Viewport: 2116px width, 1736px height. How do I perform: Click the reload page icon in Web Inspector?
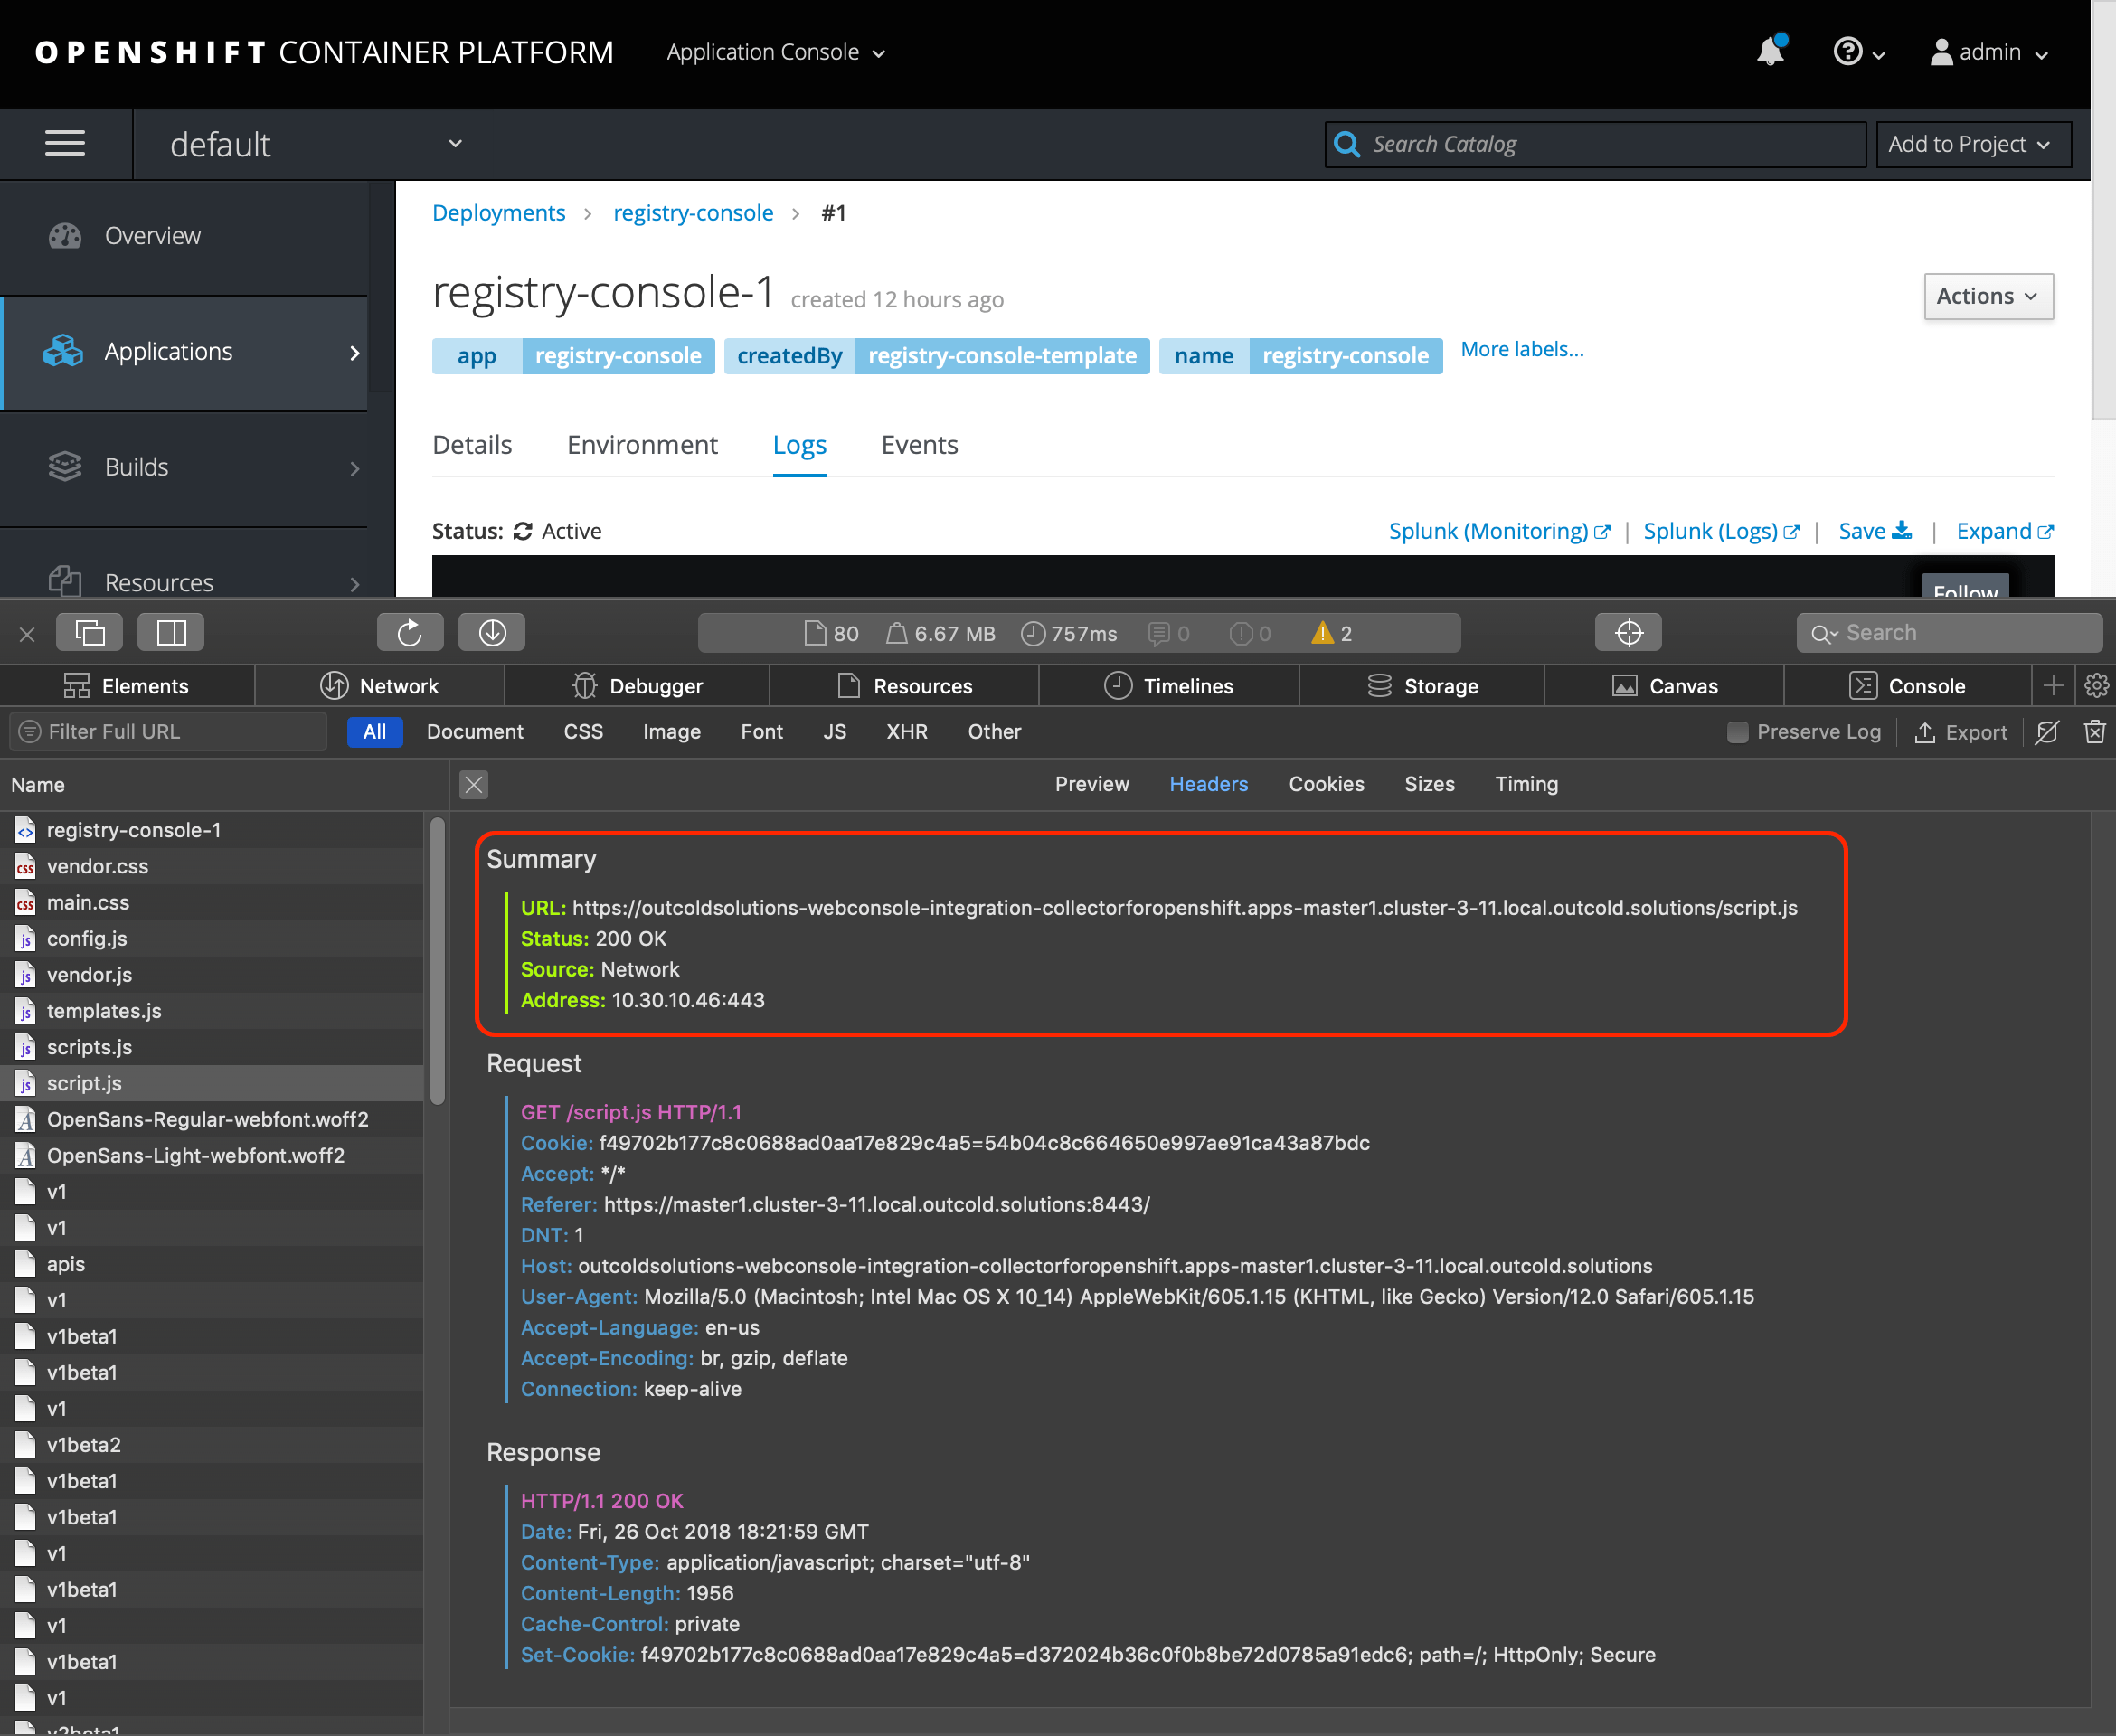[x=410, y=632]
